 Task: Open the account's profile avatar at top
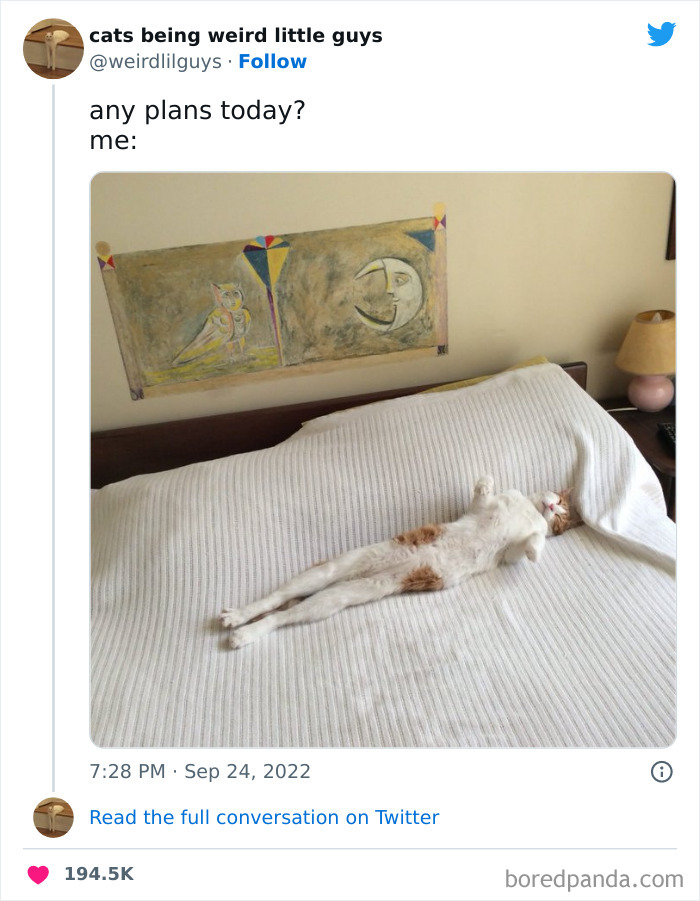tap(53, 48)
